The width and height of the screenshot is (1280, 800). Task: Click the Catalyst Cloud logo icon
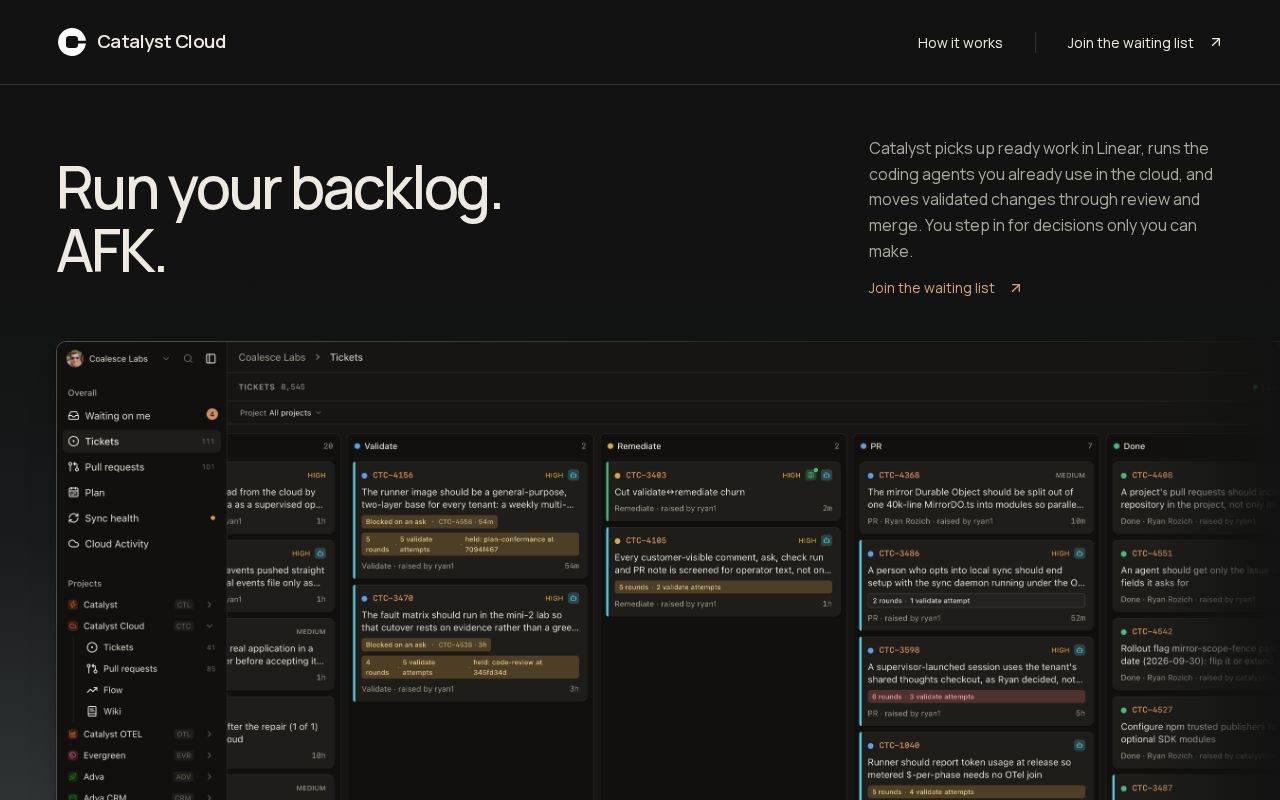coord(72,42)
